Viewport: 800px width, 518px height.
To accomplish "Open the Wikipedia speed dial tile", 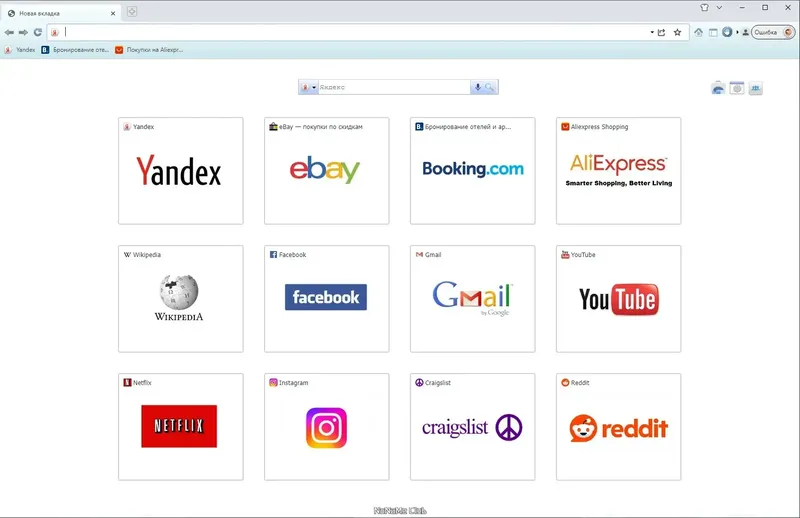I will [x=181, y=299].
